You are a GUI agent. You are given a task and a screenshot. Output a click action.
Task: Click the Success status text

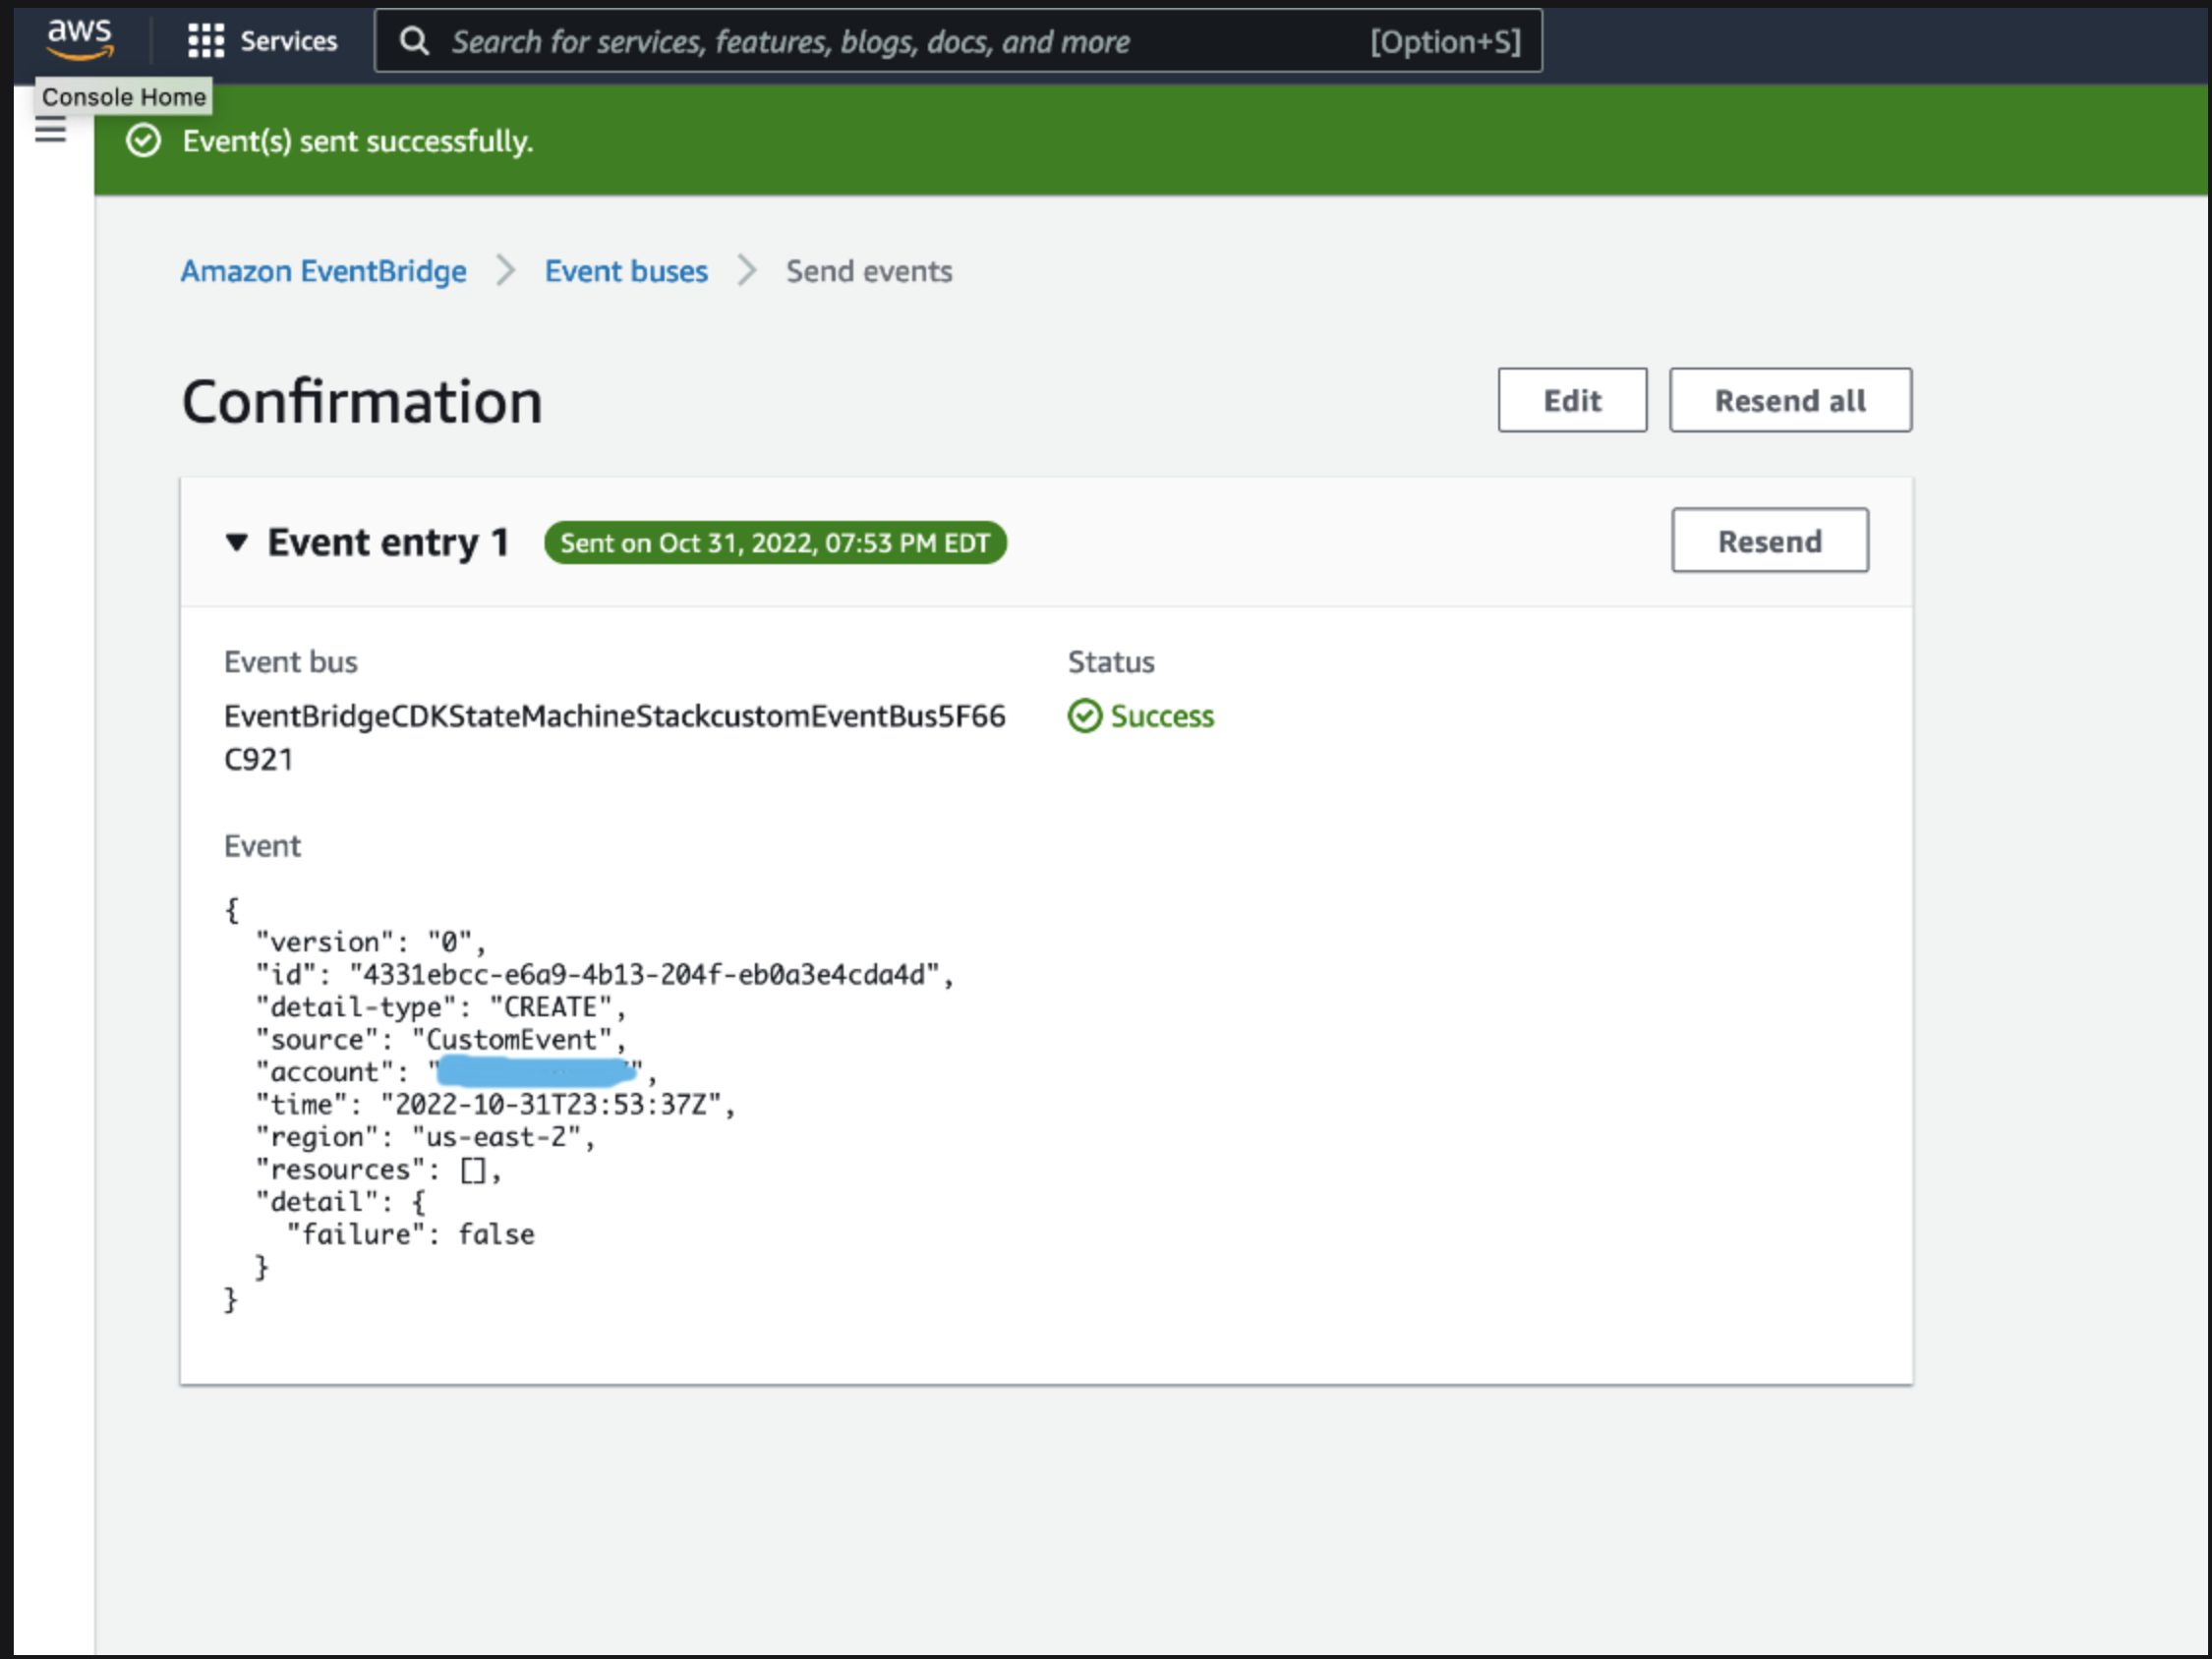tap(1162, 716)
